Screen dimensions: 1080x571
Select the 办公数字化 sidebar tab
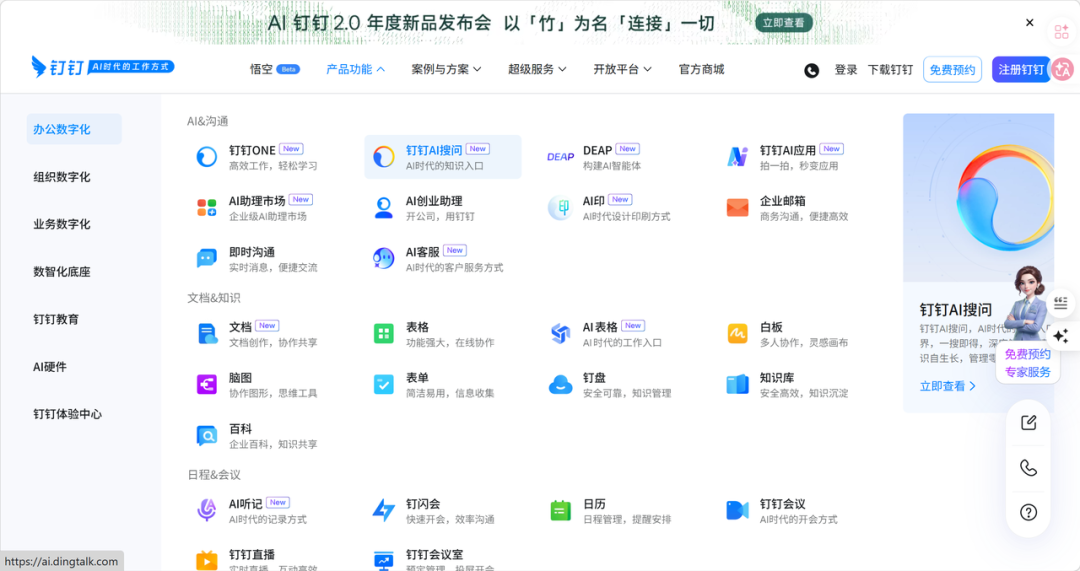(74, 129)
